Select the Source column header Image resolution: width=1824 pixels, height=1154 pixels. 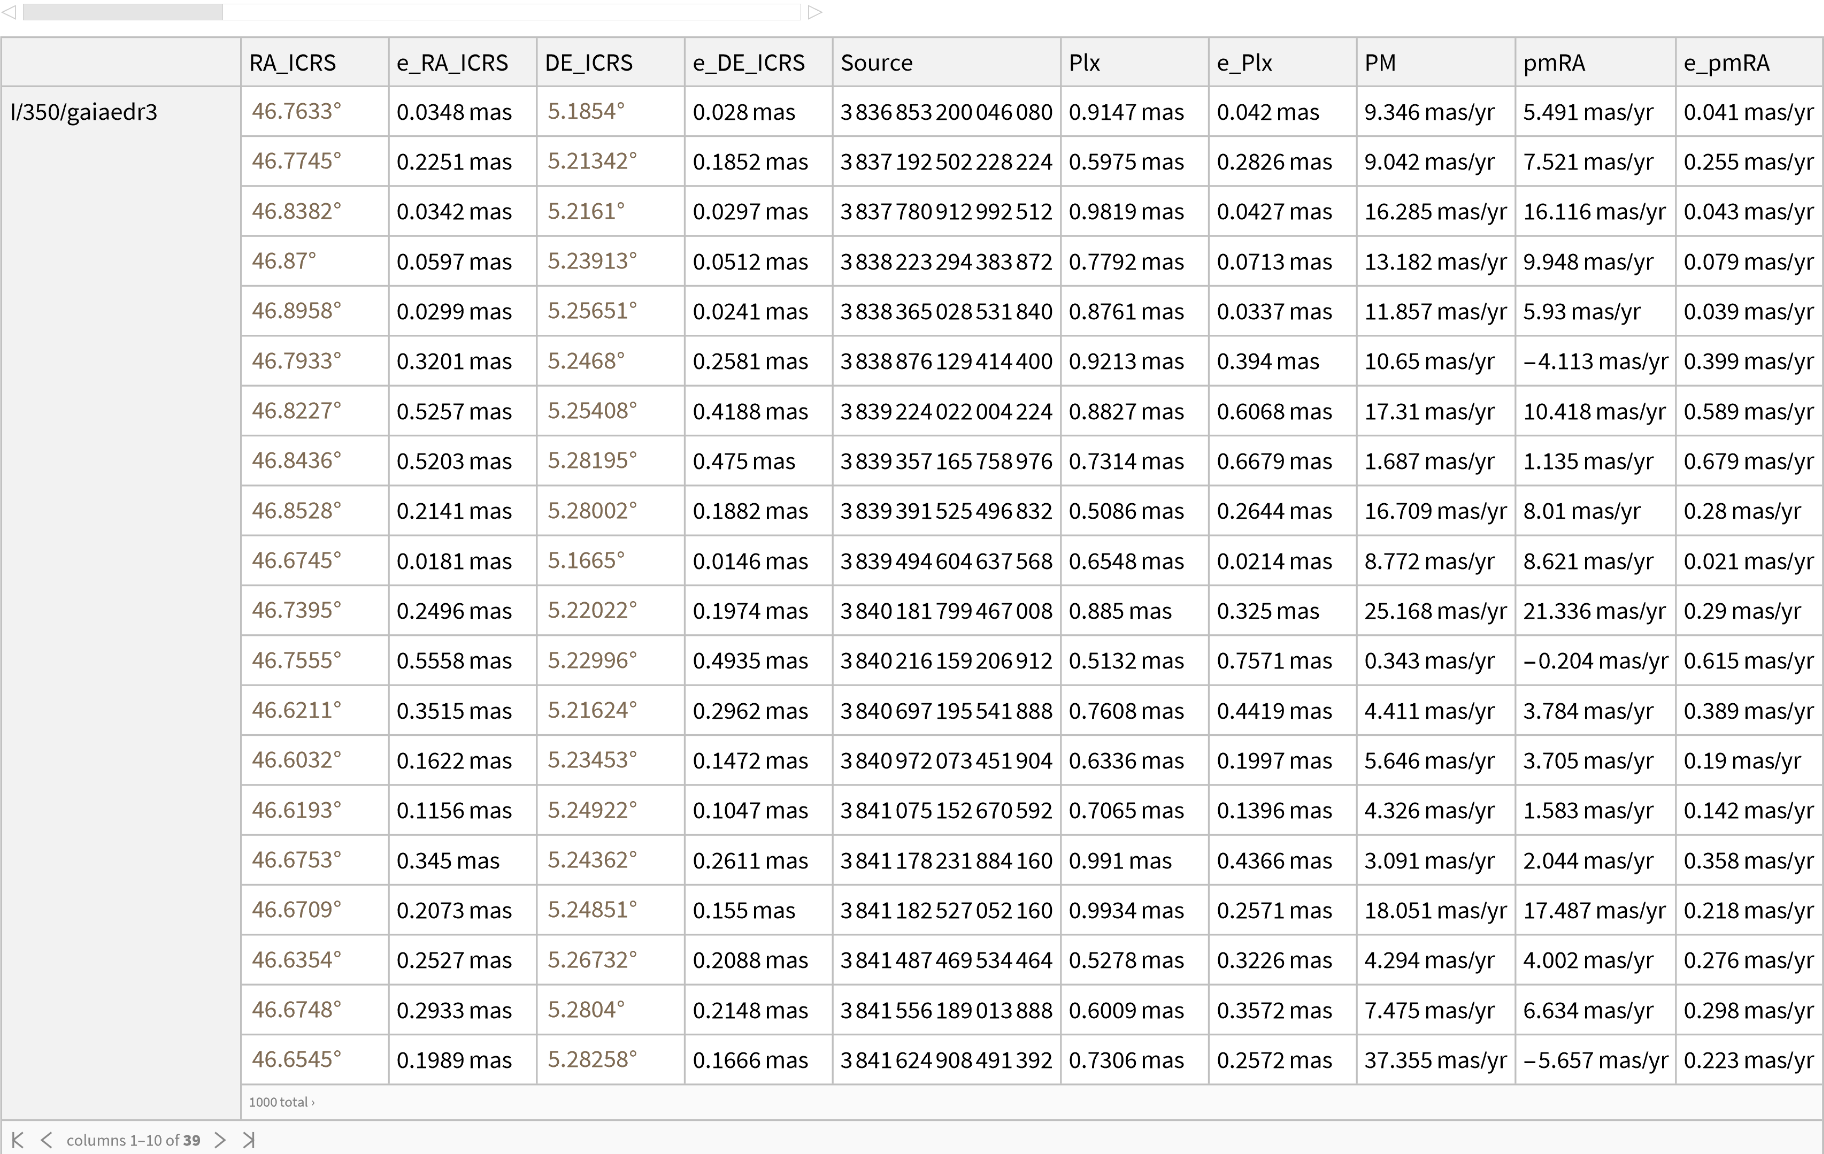point(876,63)
